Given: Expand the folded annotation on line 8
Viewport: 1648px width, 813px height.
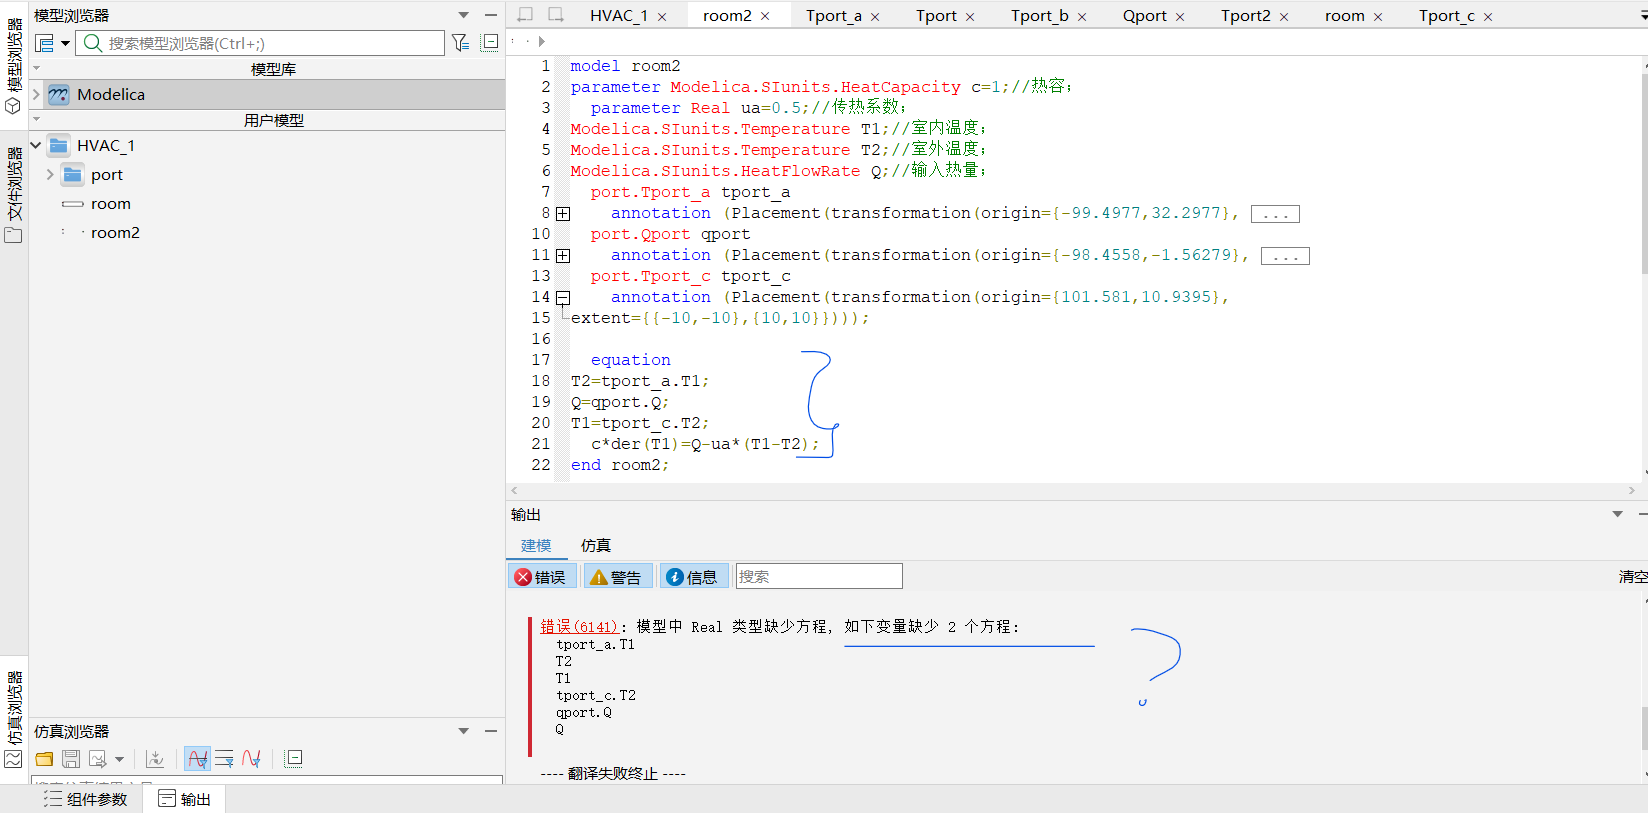Looking at the screenshot, I should coord(563,214).
